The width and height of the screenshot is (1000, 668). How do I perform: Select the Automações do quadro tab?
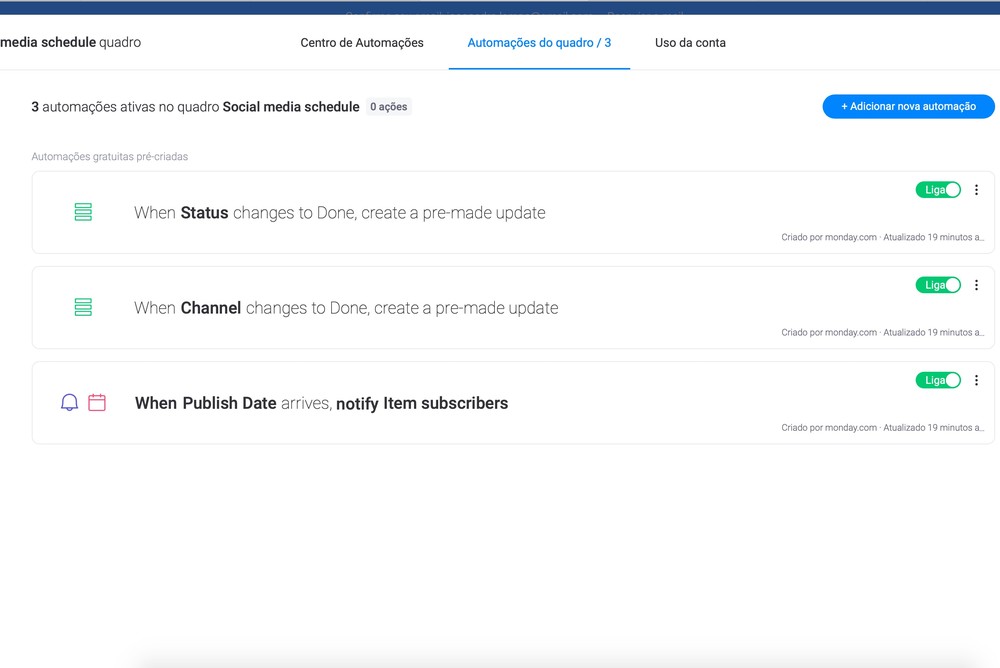pos(539,43)
